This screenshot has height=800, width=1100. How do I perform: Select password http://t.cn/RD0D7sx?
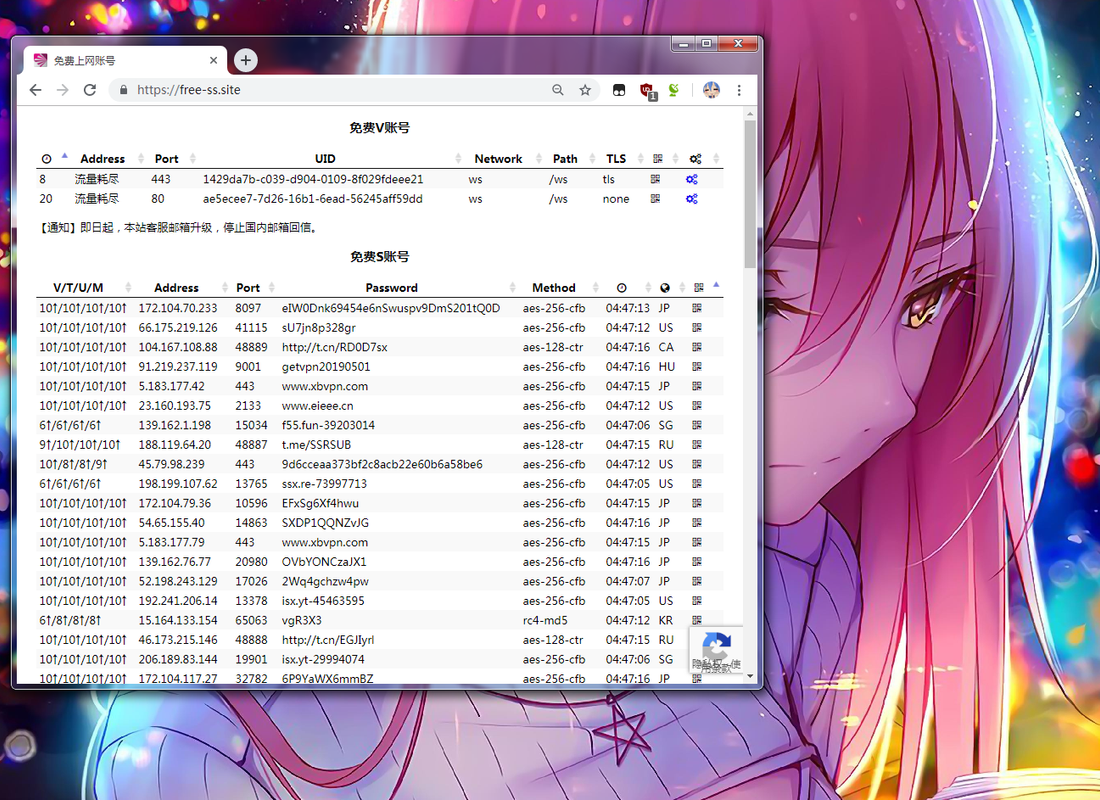click(x=335, y=347)
